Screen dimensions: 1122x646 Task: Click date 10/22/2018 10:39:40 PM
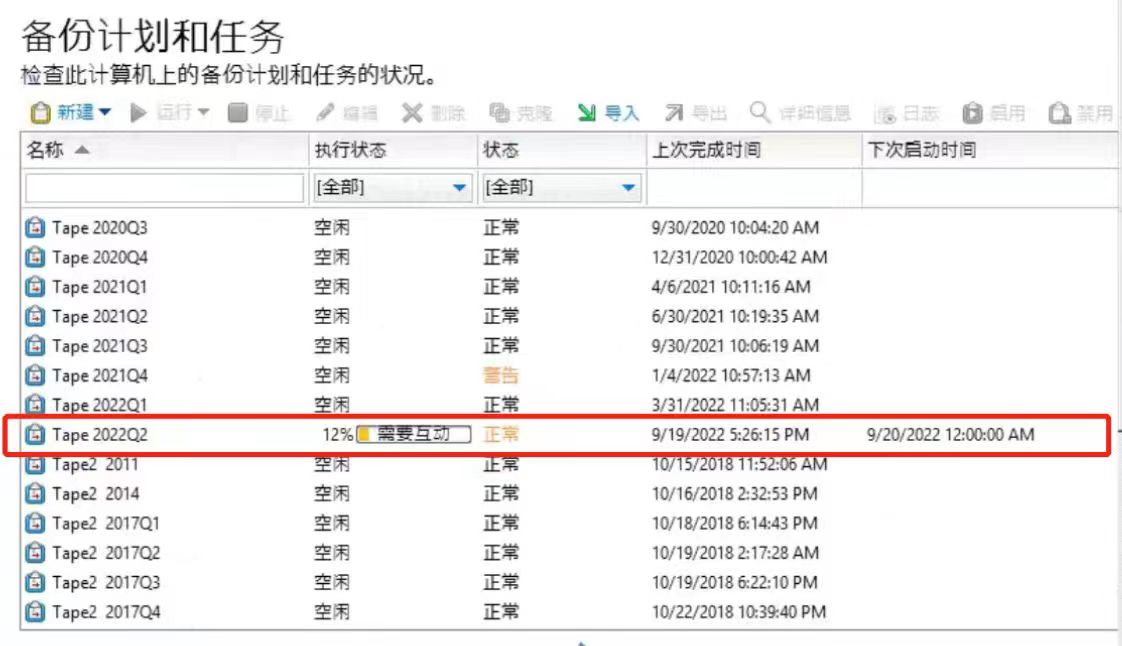point(738,612)
